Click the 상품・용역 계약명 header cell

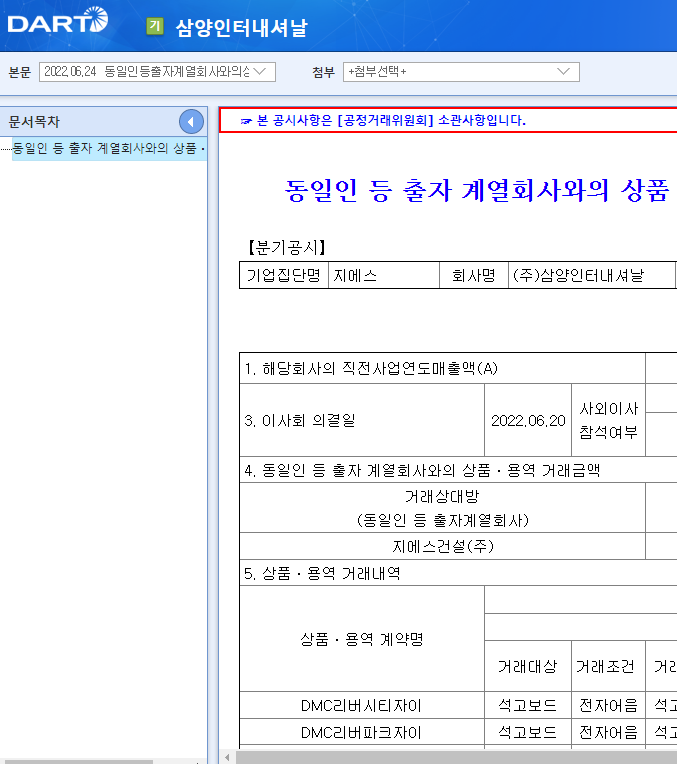tap(362, 639)
